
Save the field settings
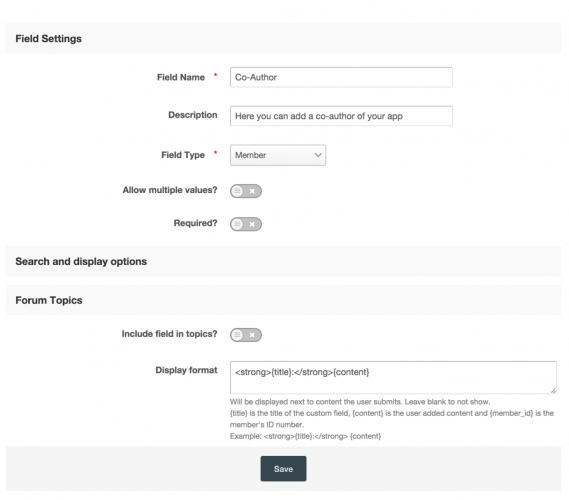(283, 469)
